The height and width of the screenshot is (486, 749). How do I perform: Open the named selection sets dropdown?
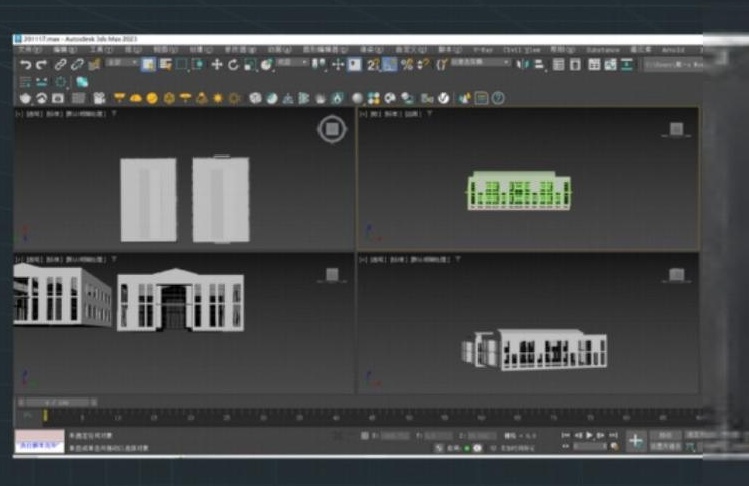[x=480, y=63]
